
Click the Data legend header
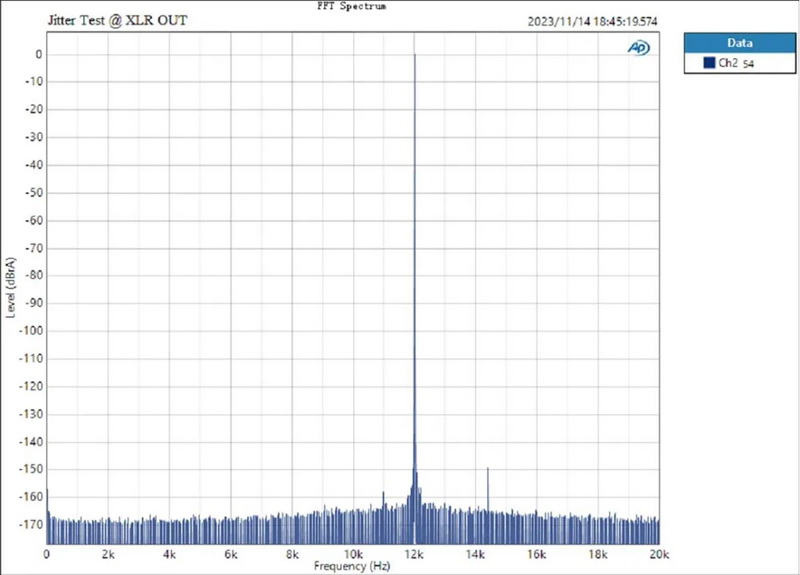coord(739,43)
